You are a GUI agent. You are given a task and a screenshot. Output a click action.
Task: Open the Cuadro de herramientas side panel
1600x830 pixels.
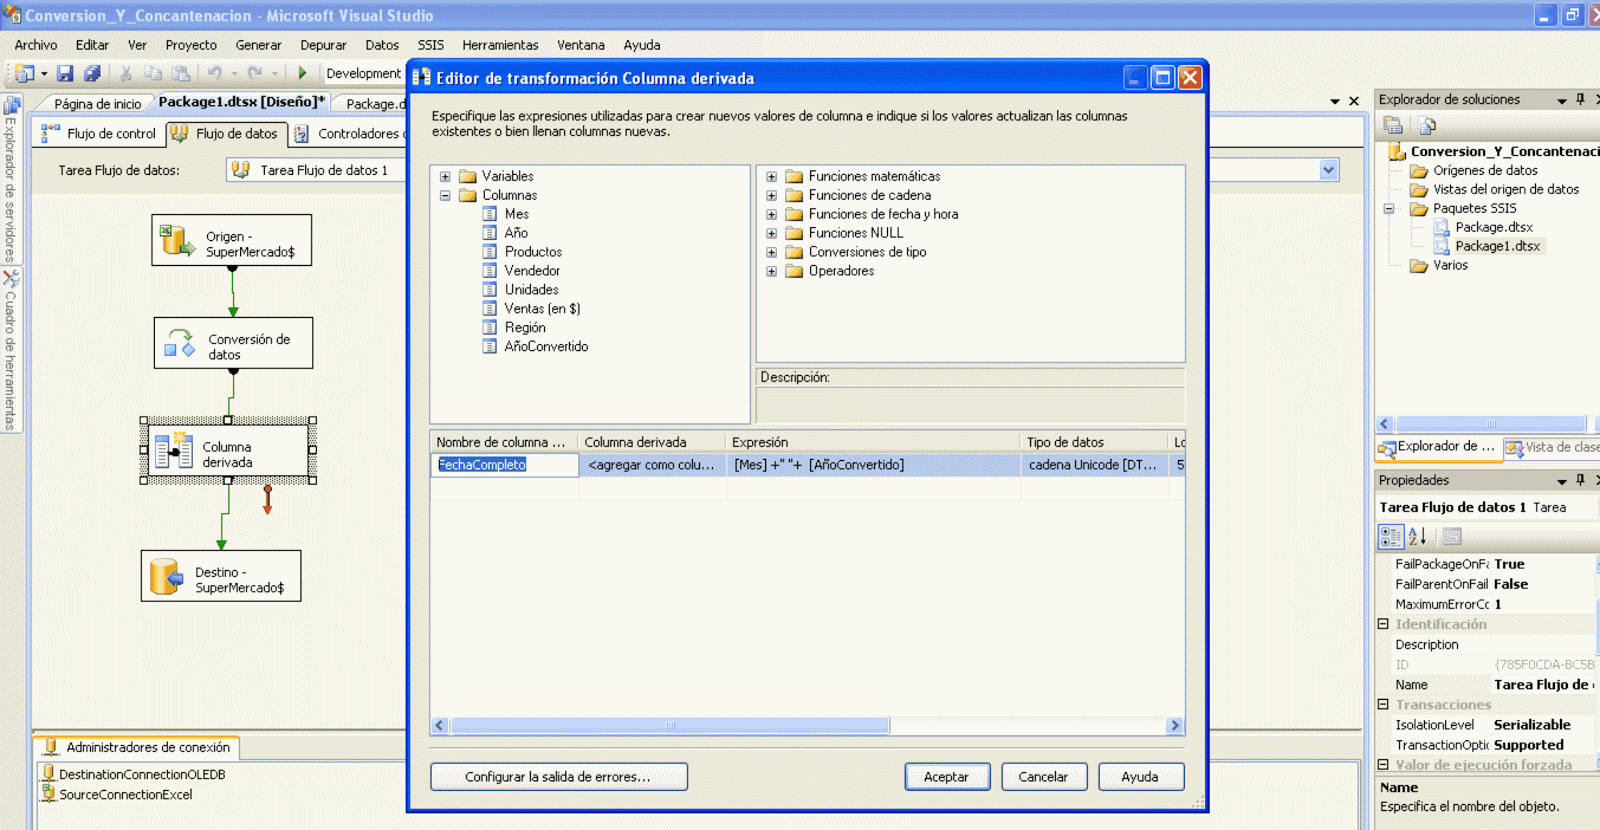click(x=10, y=350)
